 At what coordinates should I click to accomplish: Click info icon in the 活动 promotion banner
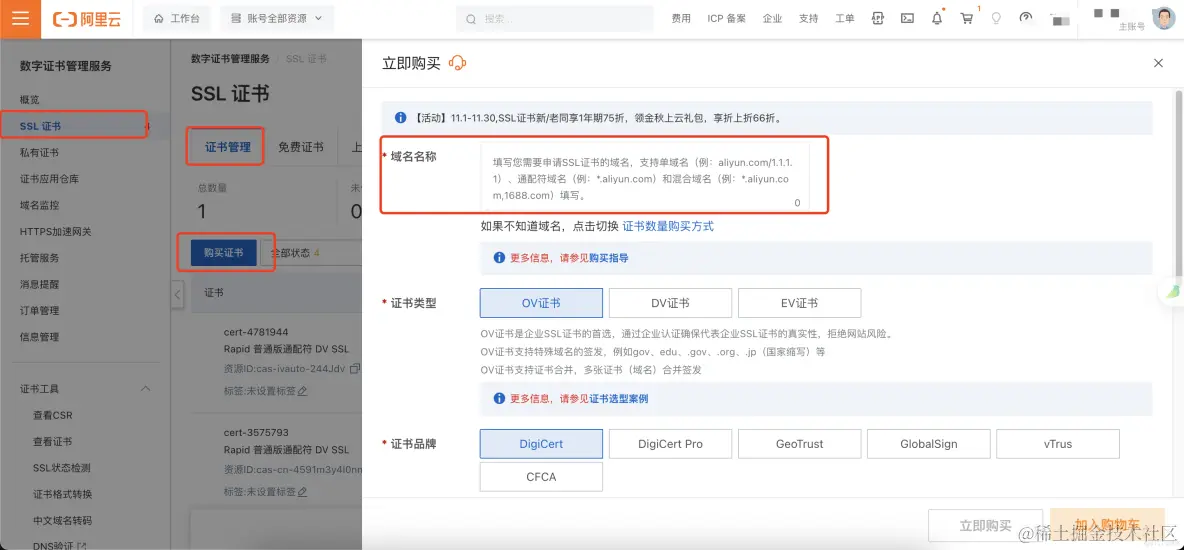point(402,118)
